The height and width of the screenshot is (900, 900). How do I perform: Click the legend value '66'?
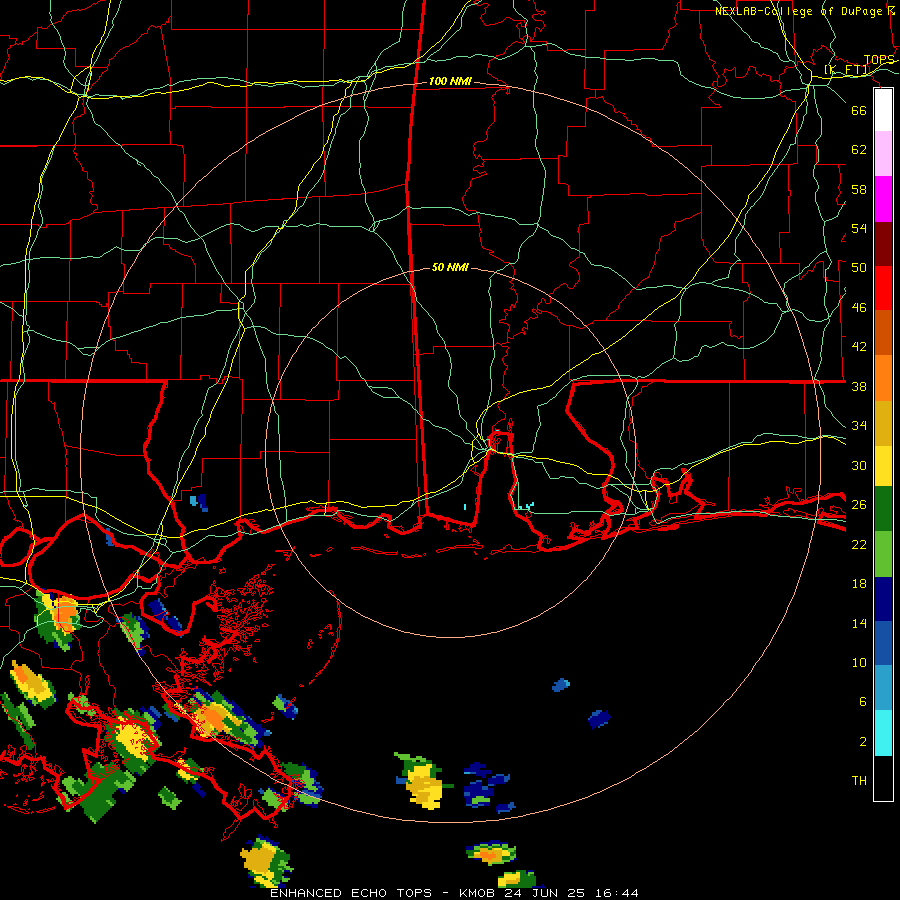[859, 110]
